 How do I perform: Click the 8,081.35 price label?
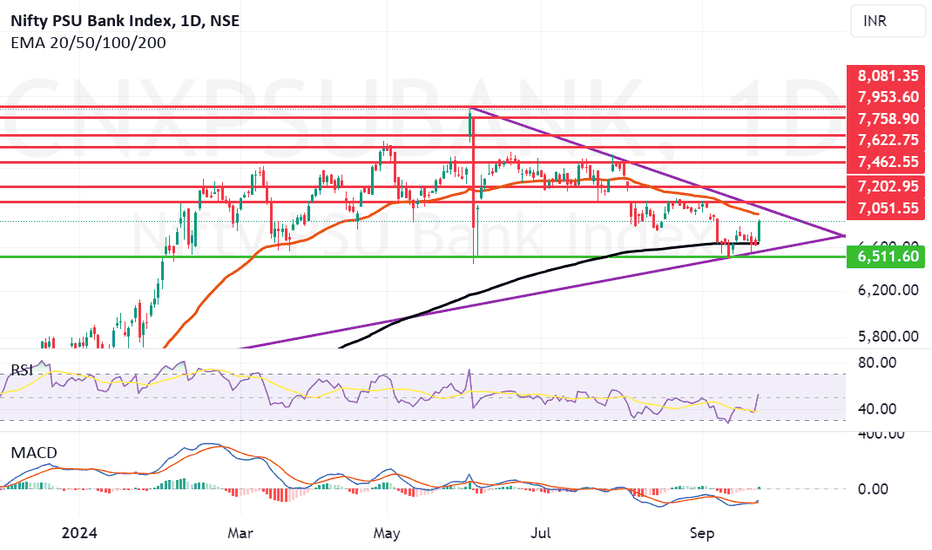pos(886,76)
